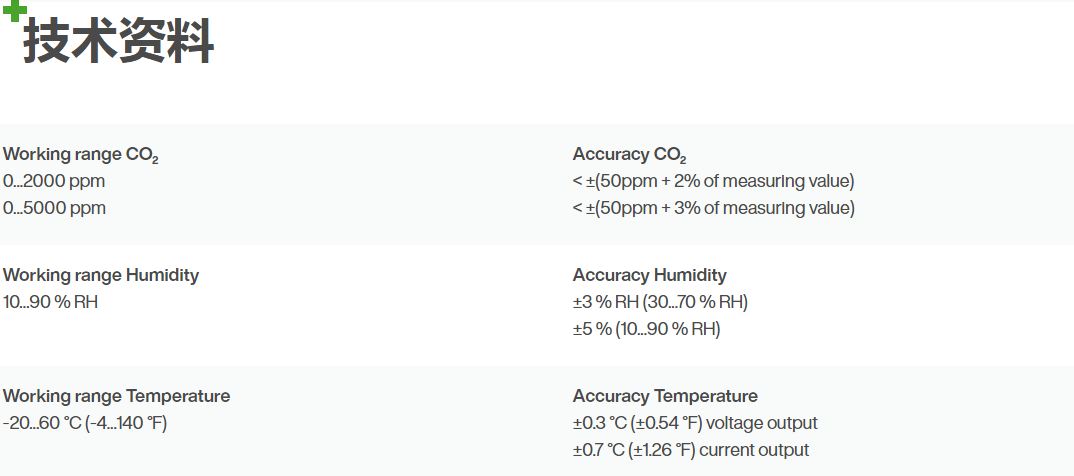
Task: Select the Working range Humidity label
Action: (x=101, y=275)
